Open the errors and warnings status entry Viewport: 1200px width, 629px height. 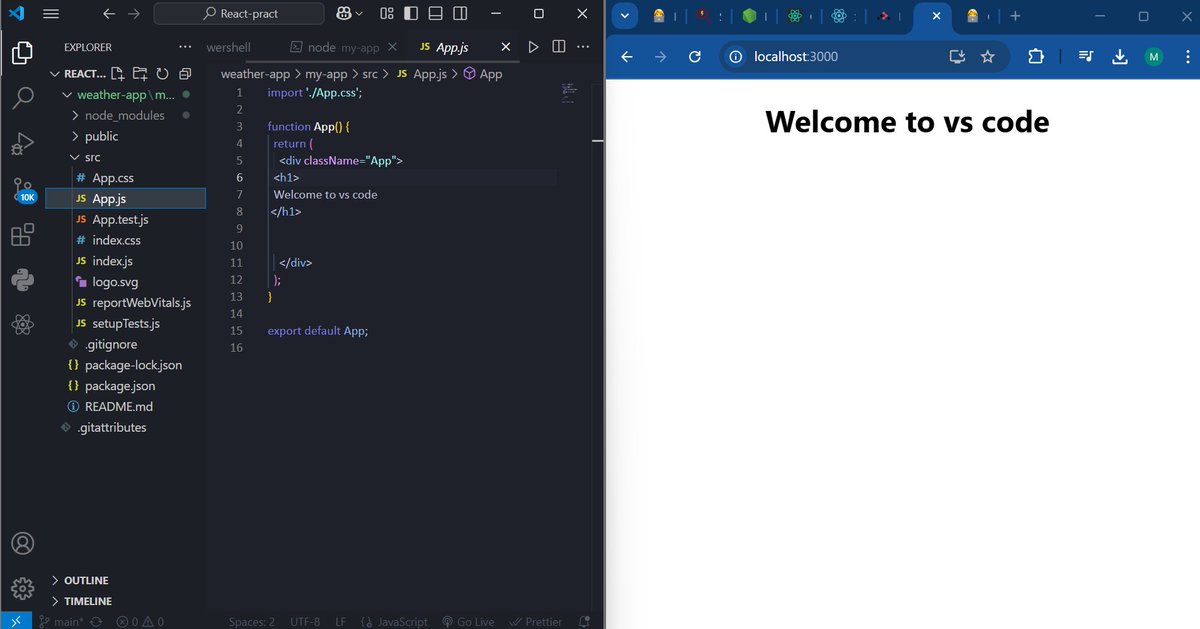(x=140, y=621)
